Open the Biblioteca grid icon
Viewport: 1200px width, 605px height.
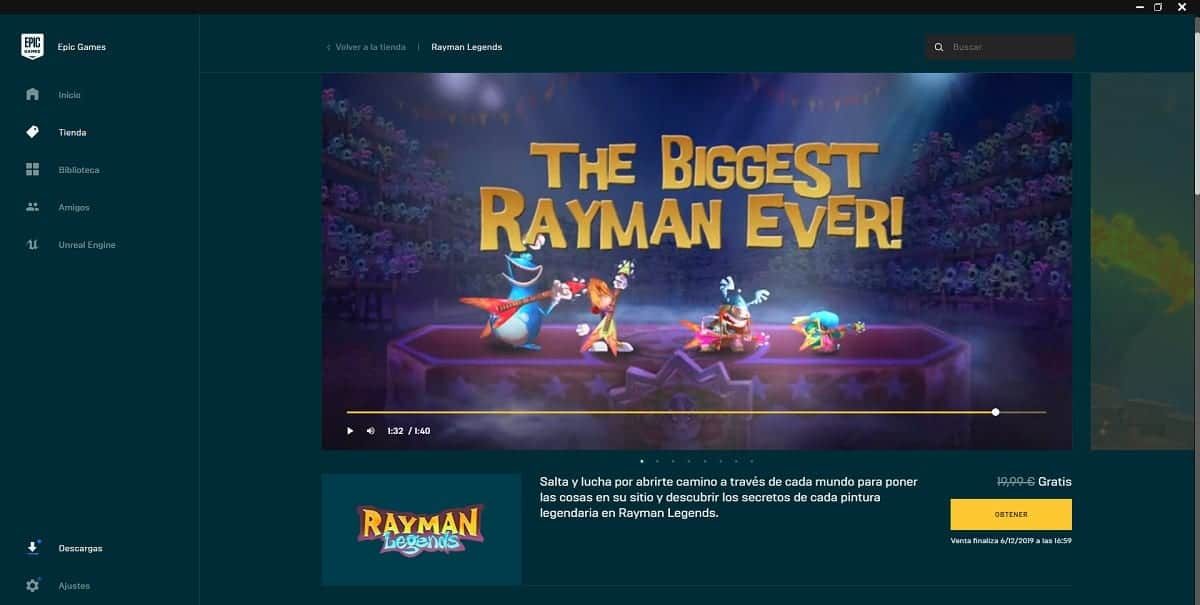click(32, 170)
